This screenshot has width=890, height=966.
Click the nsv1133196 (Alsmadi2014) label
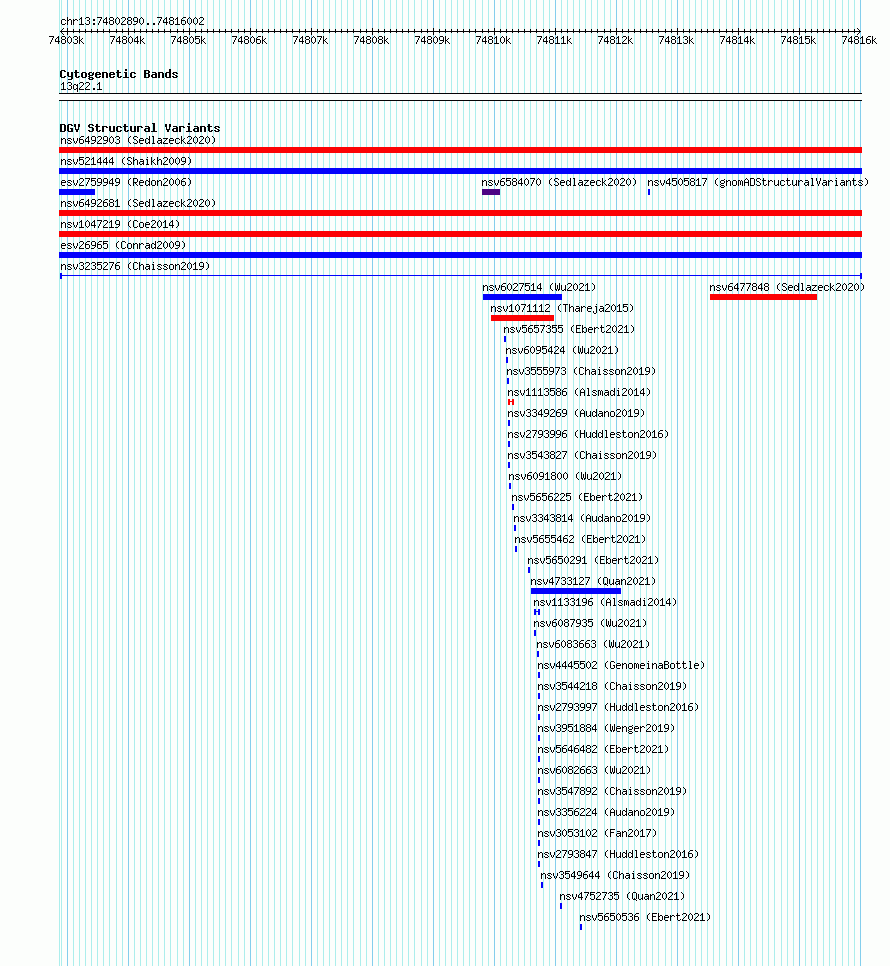tap(605, 602)
